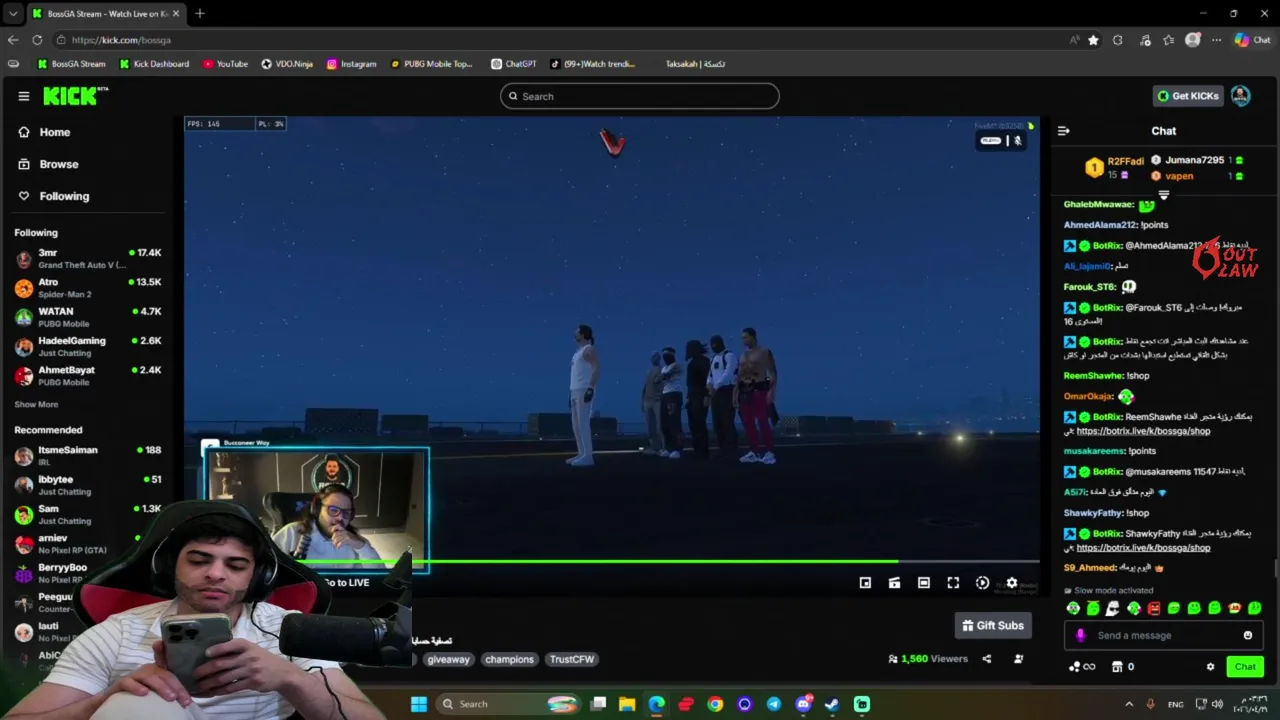1280x720 pixels.
Task: Enable picture-in-picture mini player on video
Action: click(x=865, y=583)
